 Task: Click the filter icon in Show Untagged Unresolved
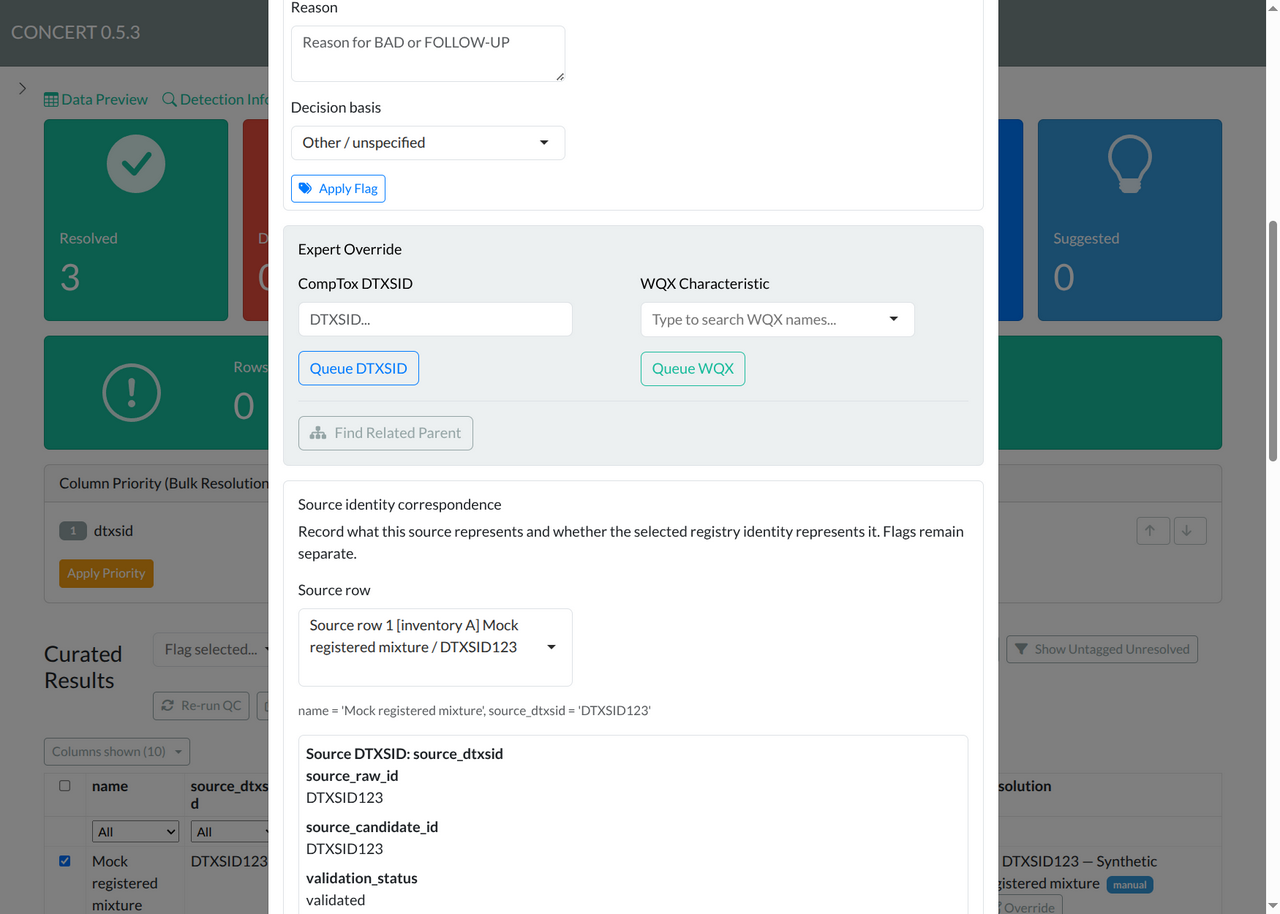click(1021, 649)
